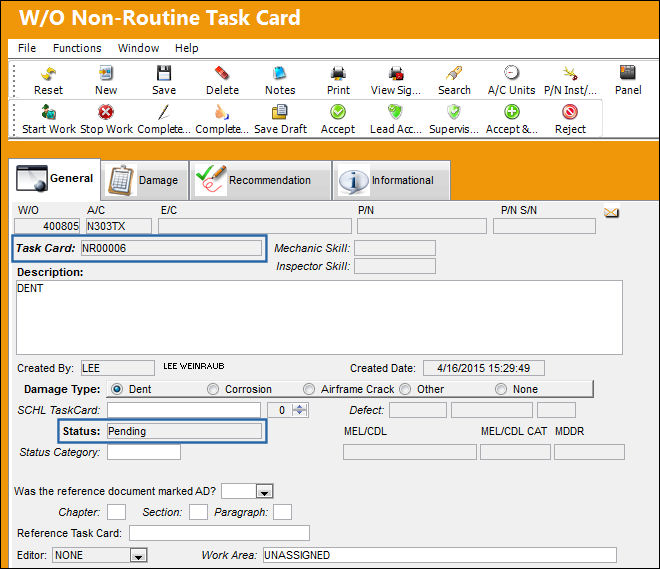
Task: Select the None damage type radio
Action: coord(501,389)
